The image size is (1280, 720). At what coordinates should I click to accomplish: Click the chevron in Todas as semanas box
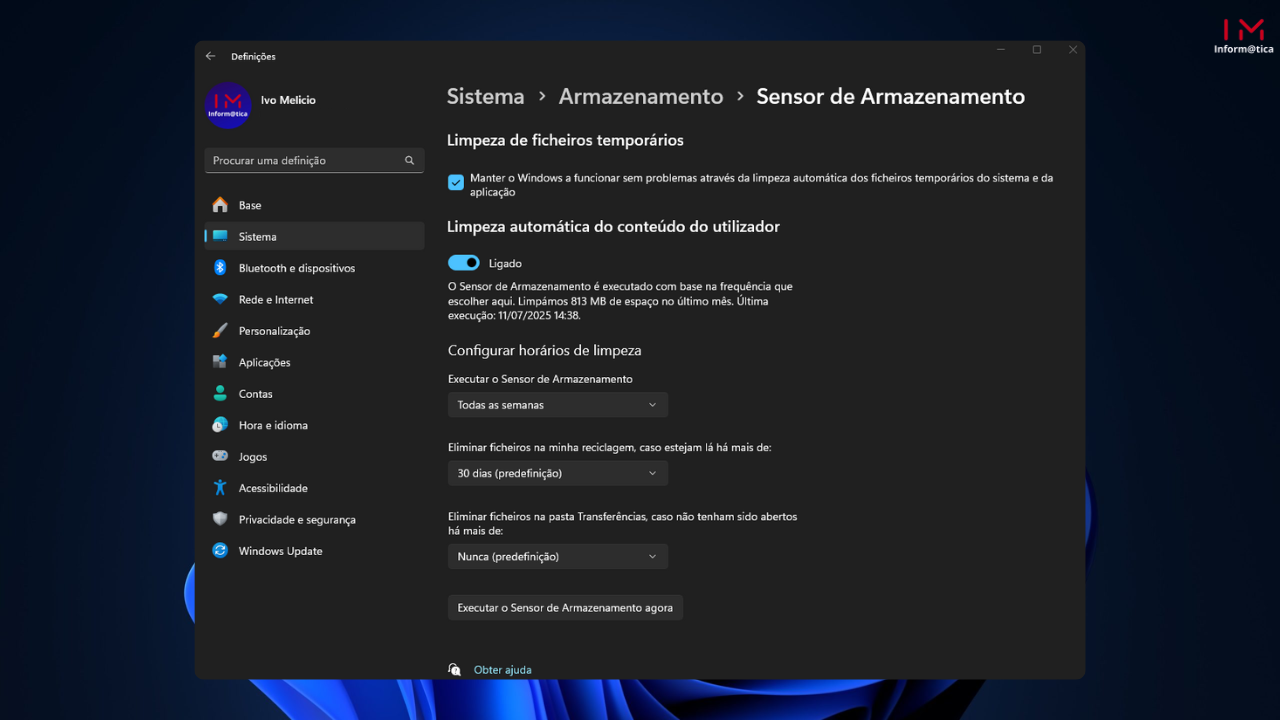click(652, 405)
